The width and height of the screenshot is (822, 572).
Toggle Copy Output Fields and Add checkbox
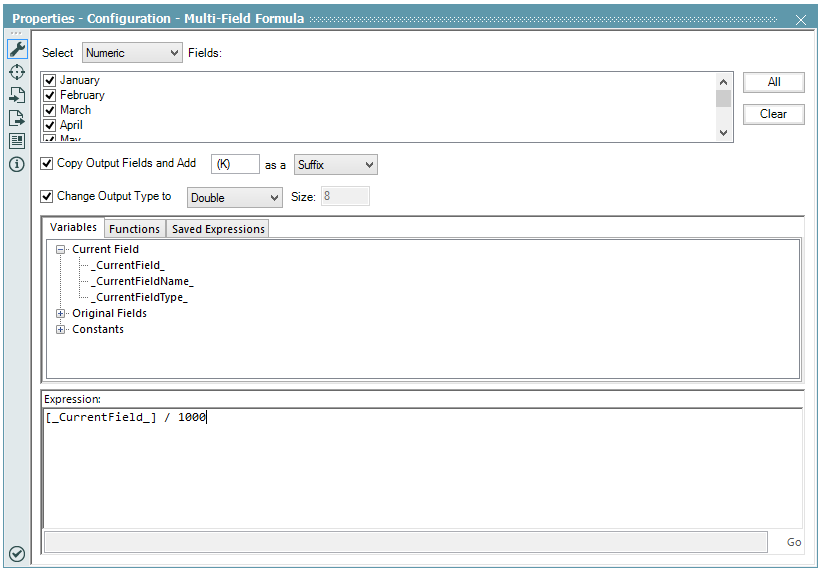[x=47, y=163]
